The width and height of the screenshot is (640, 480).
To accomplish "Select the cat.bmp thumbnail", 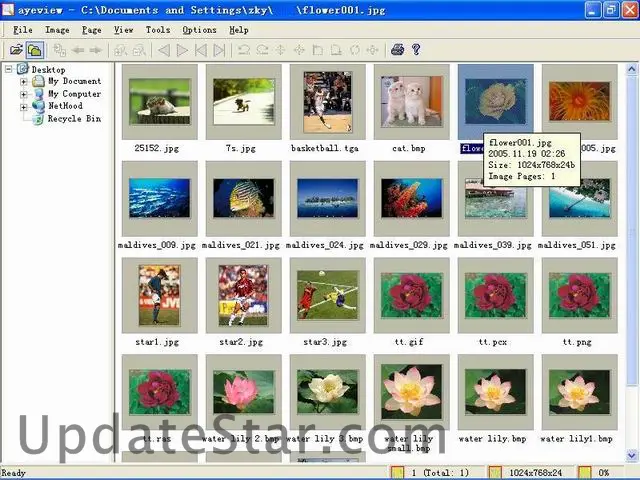I will 411,102.
